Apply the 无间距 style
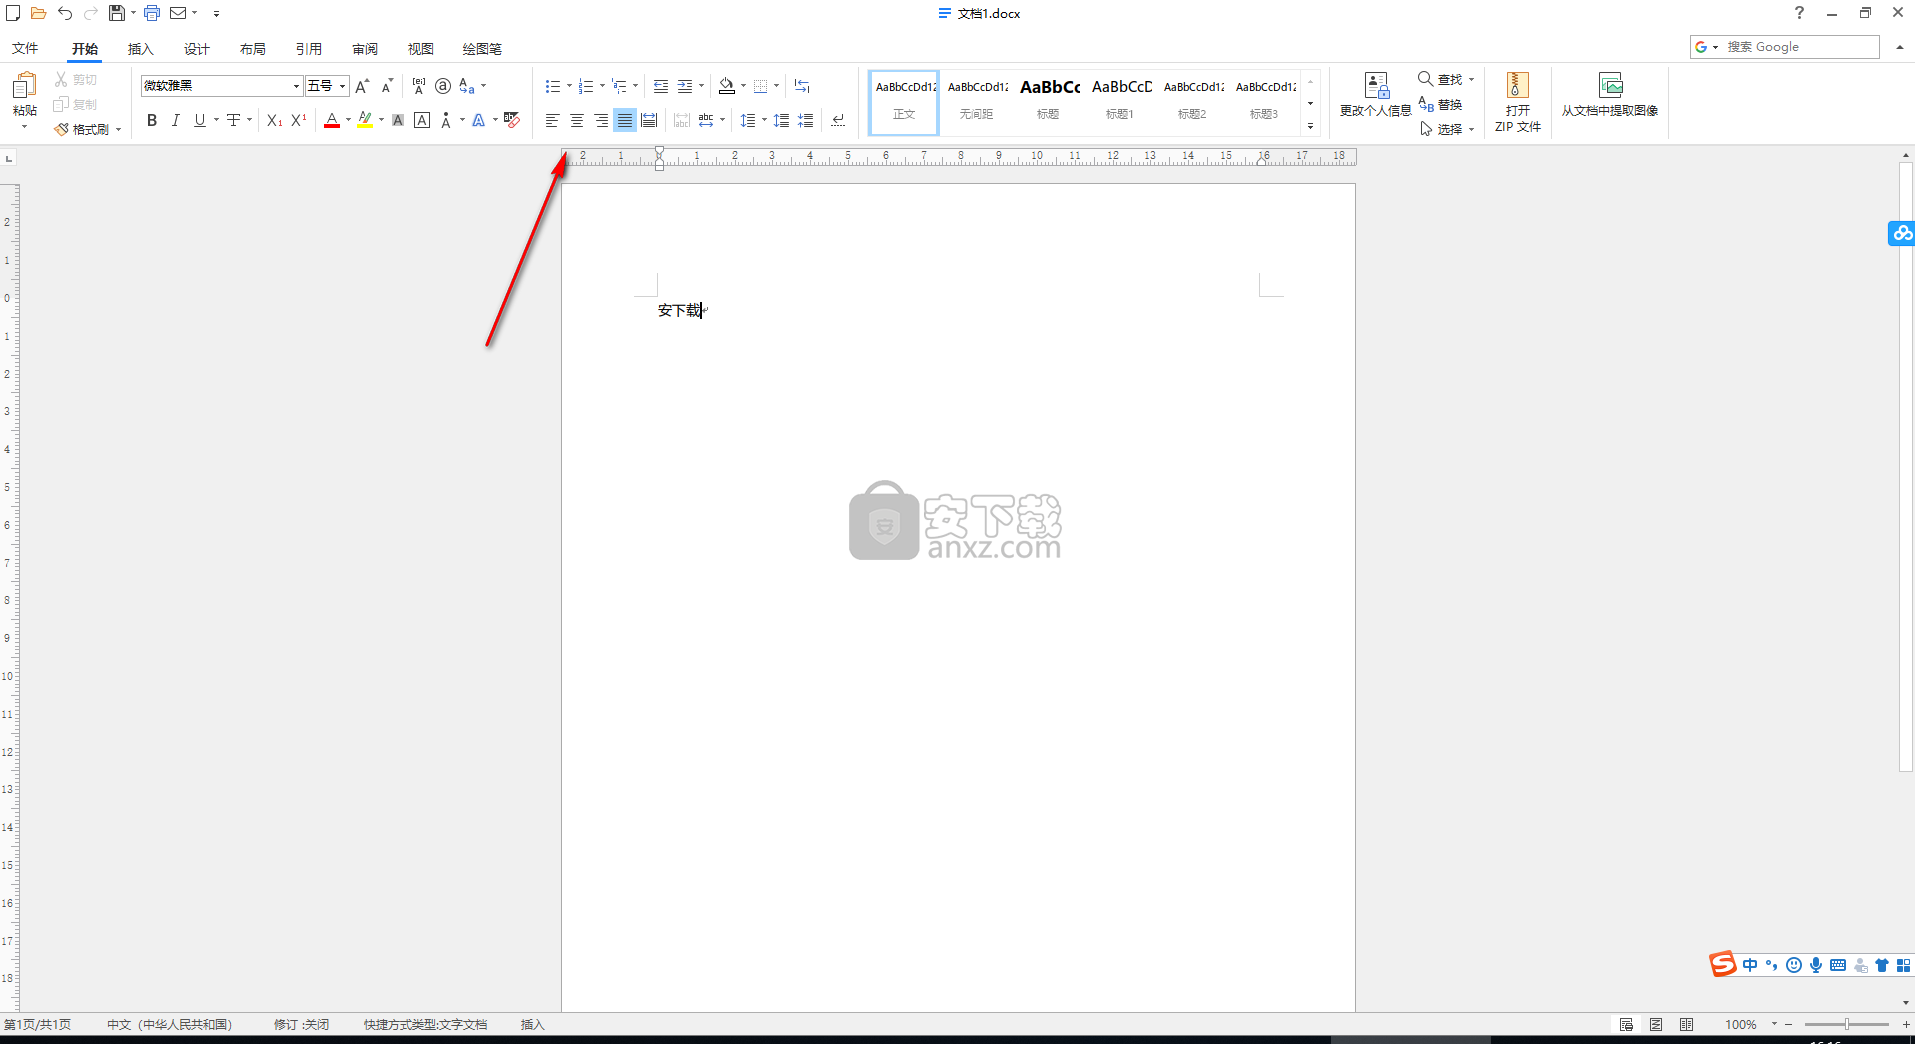This screenshot has height=1044, width=1915. [x=977, y=101]
